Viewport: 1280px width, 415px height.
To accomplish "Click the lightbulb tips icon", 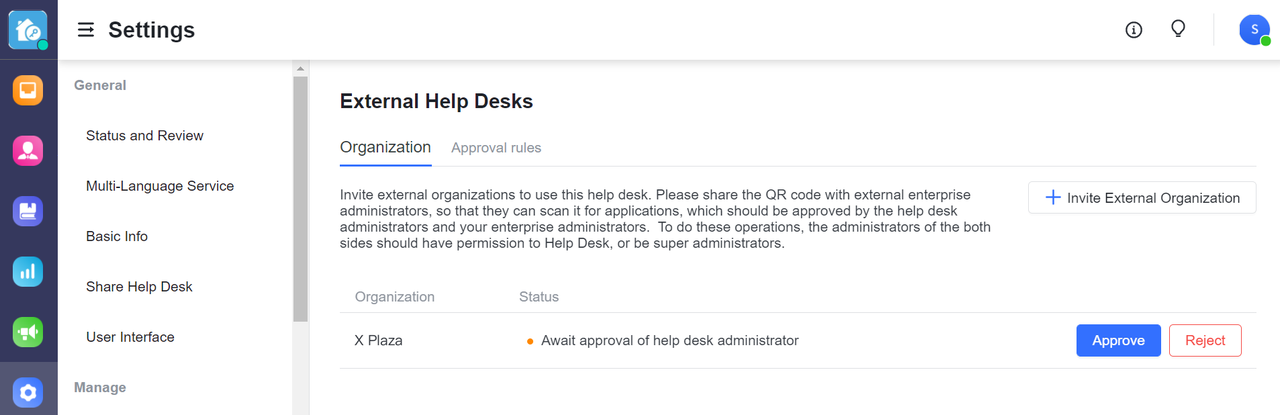I will [1178, 29].
